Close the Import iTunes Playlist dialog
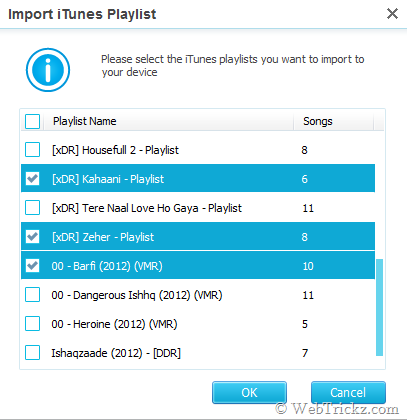Image resolution: width=407 pixels, height=420 pixels. [392, 14]
